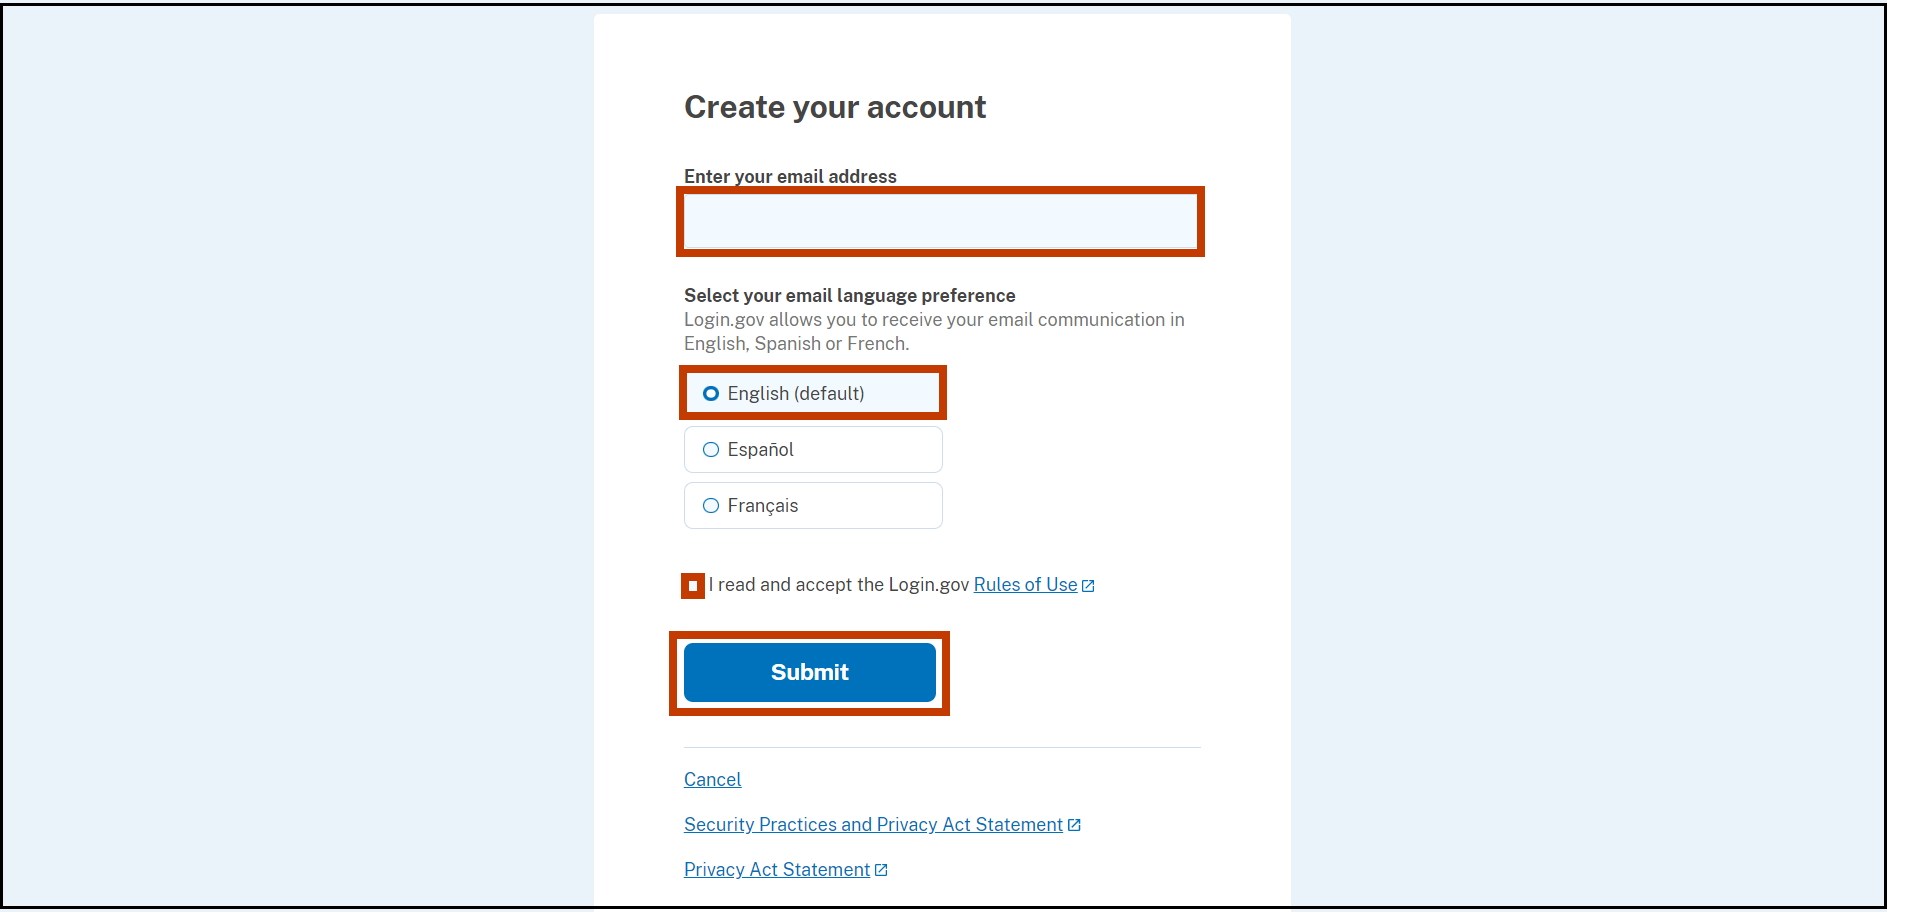This screenshot has width=1919, height=921.
Task: Click the Español radio circle
Action: tap(710, 449)
